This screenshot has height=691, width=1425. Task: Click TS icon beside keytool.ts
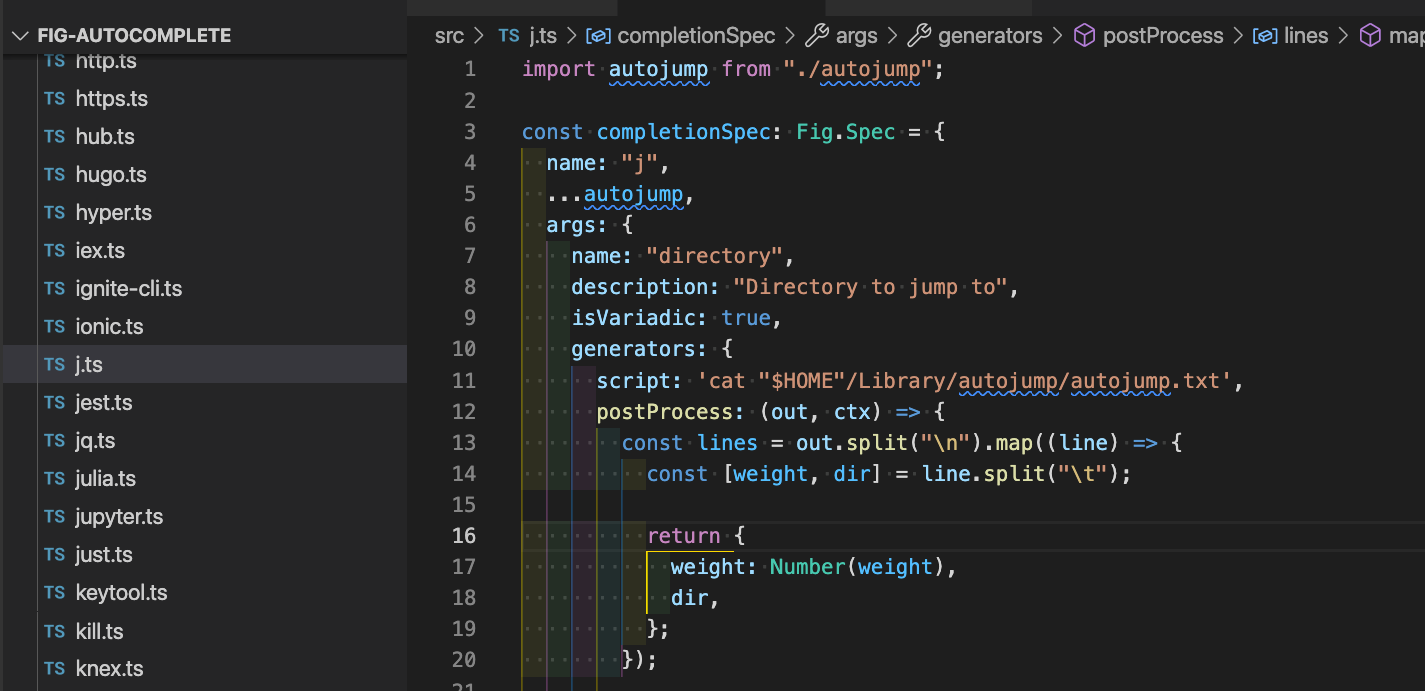pos(55,593)
